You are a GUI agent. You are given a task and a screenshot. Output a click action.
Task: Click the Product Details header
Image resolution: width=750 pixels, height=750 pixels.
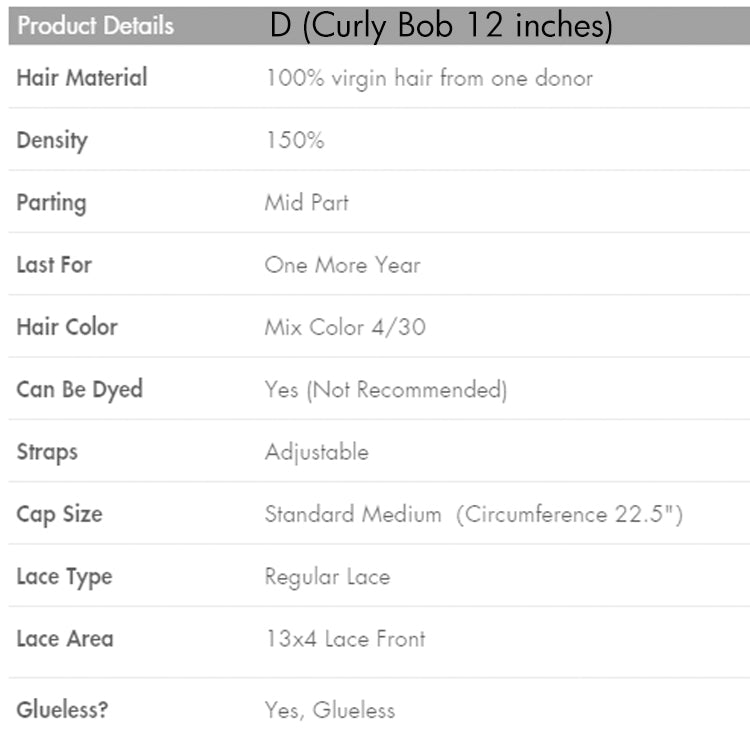tap(95, 26)
